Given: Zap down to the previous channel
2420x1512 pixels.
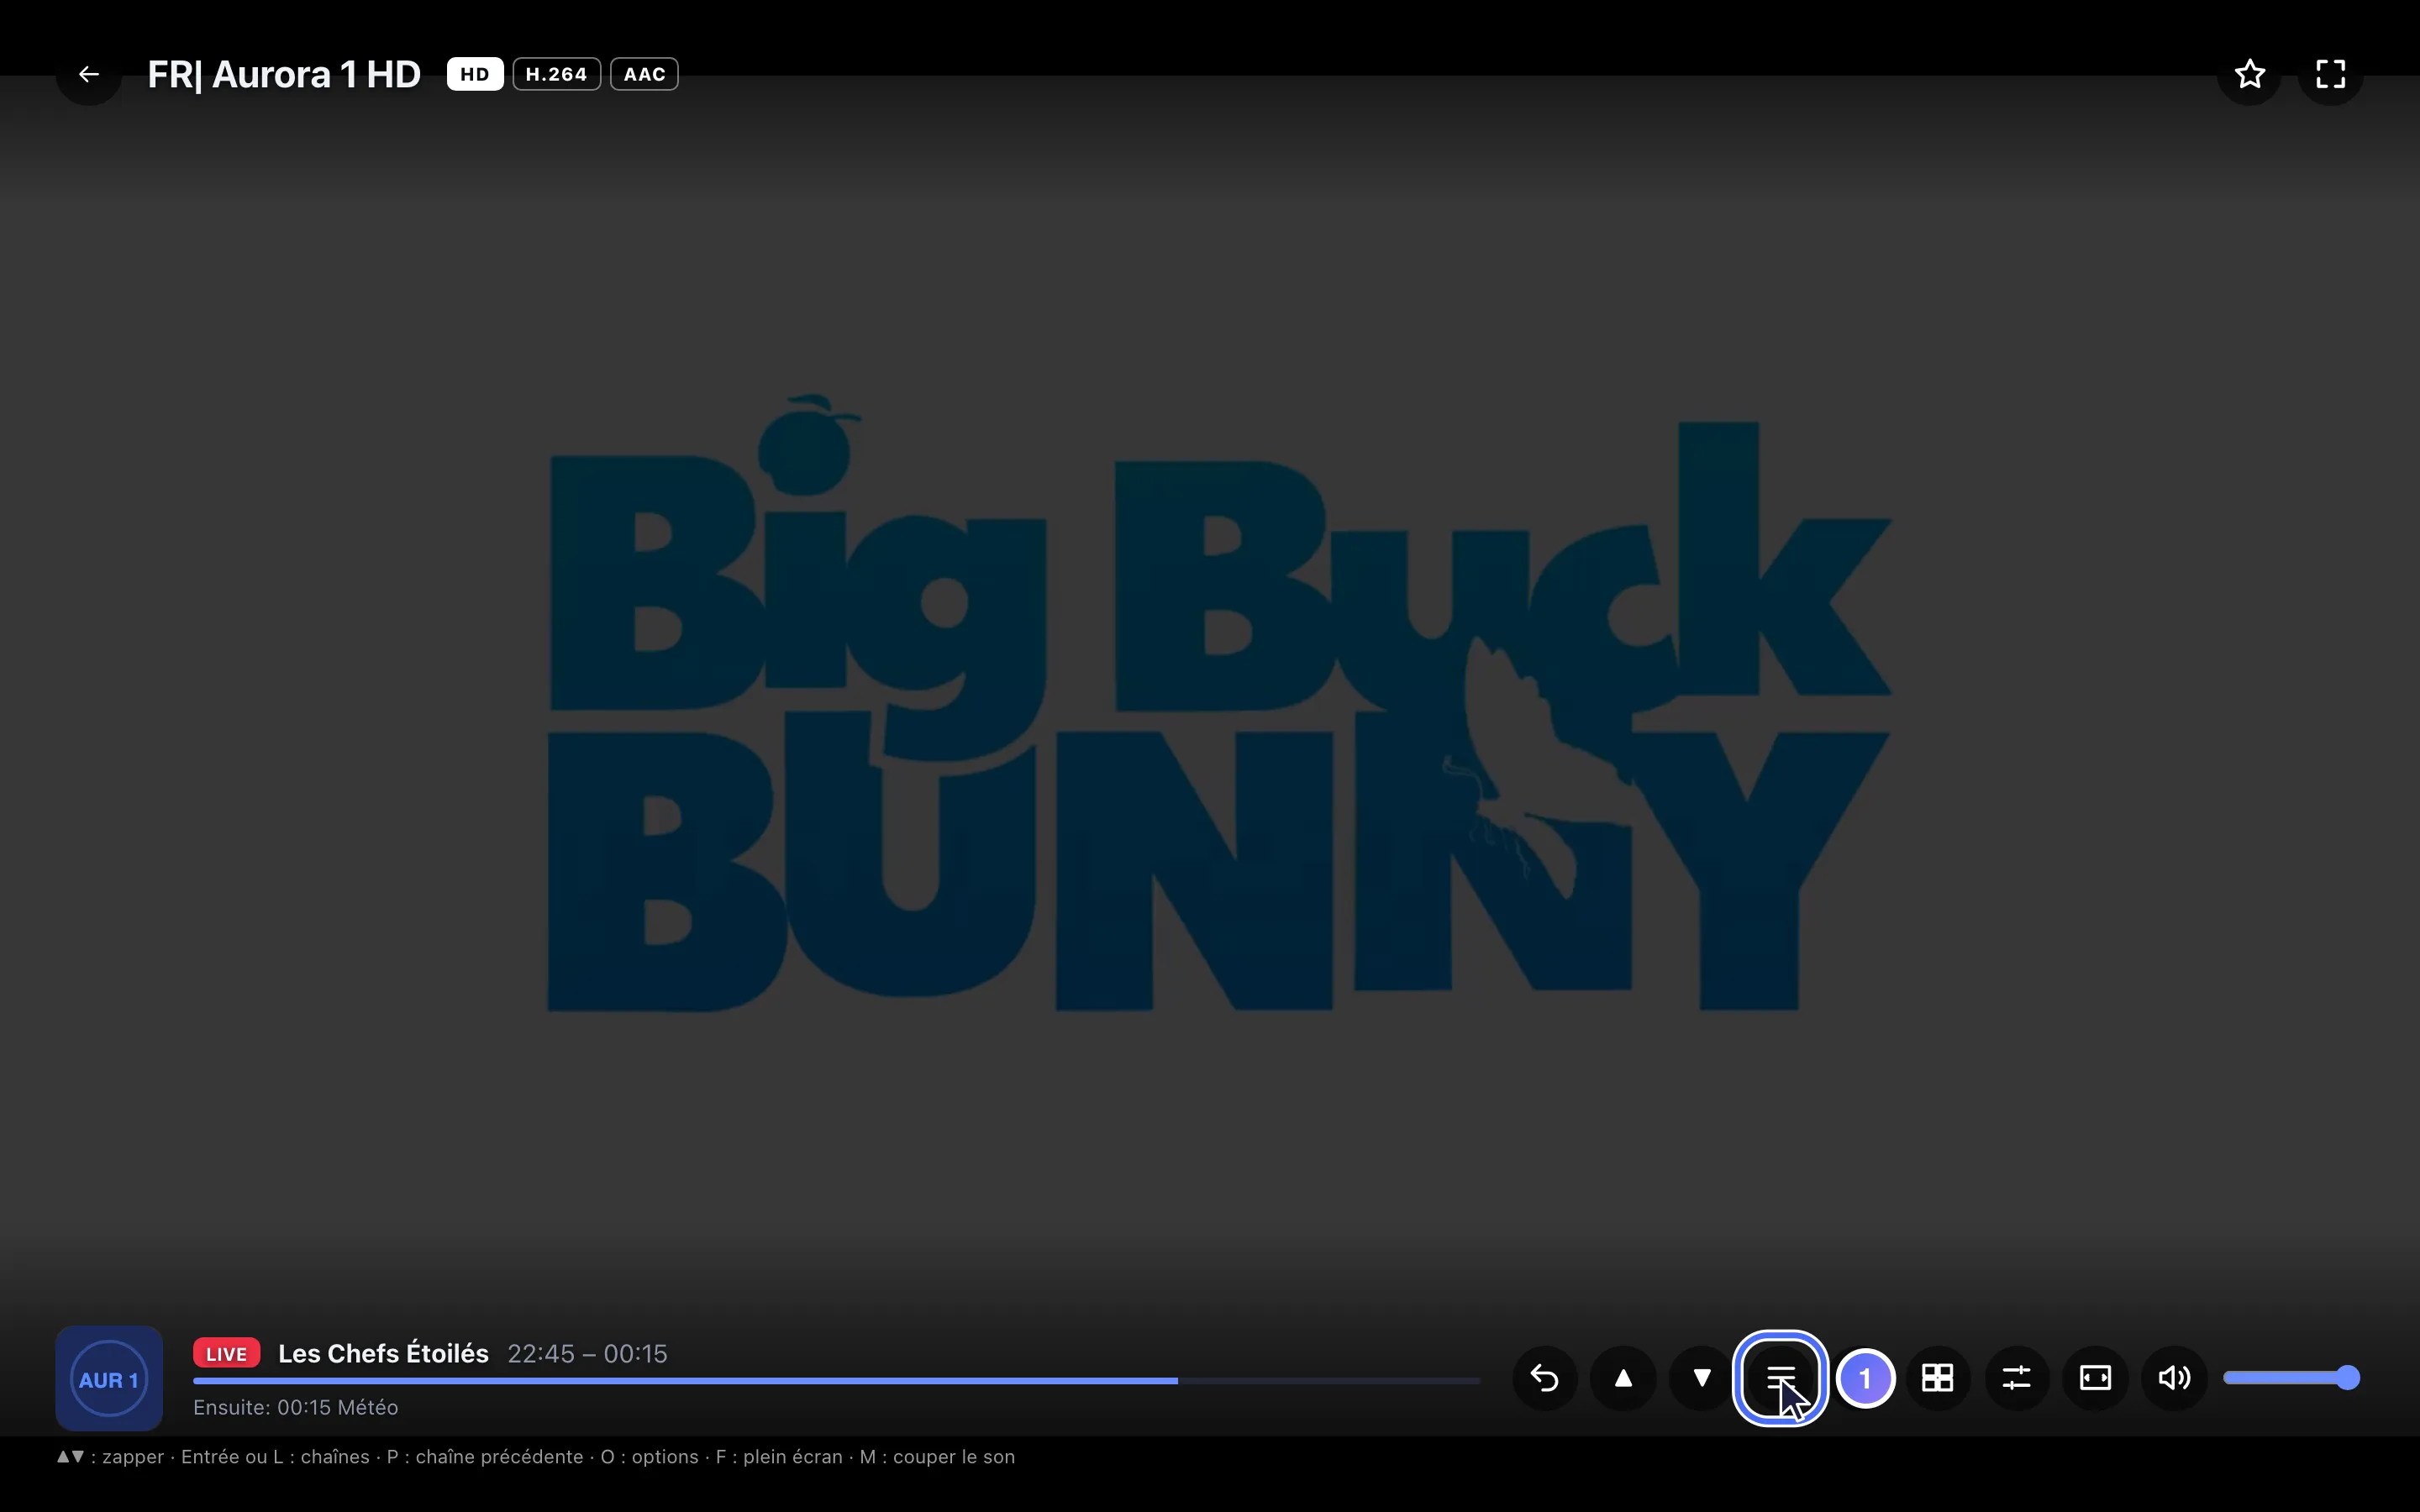Looking at the screenshot, I should [x=1702, y=1378].
